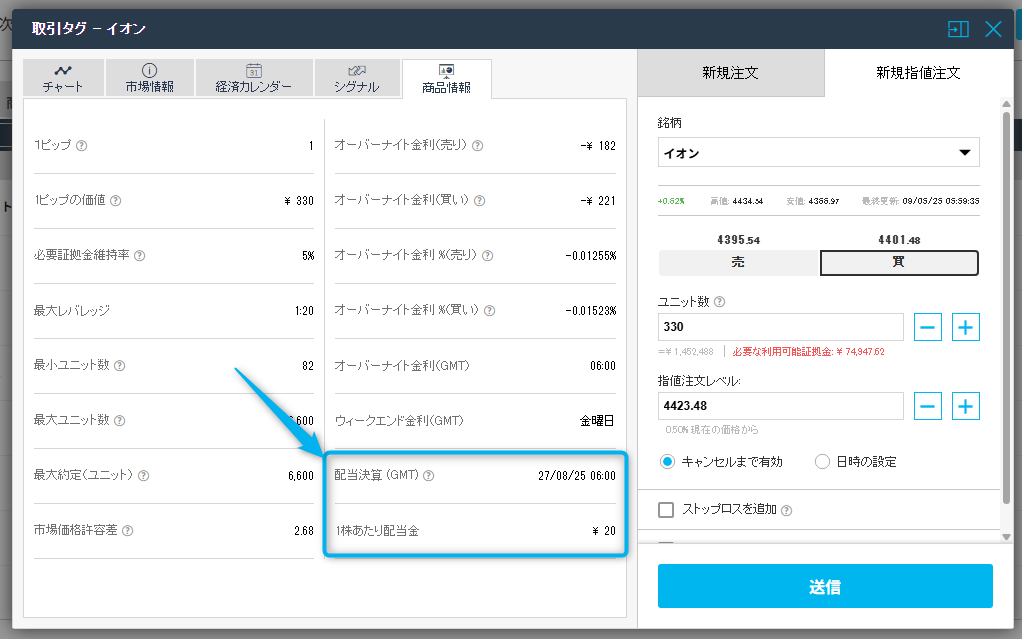
Task: Increase 指値注文レベル with plus button
Action: coord(966,406)
